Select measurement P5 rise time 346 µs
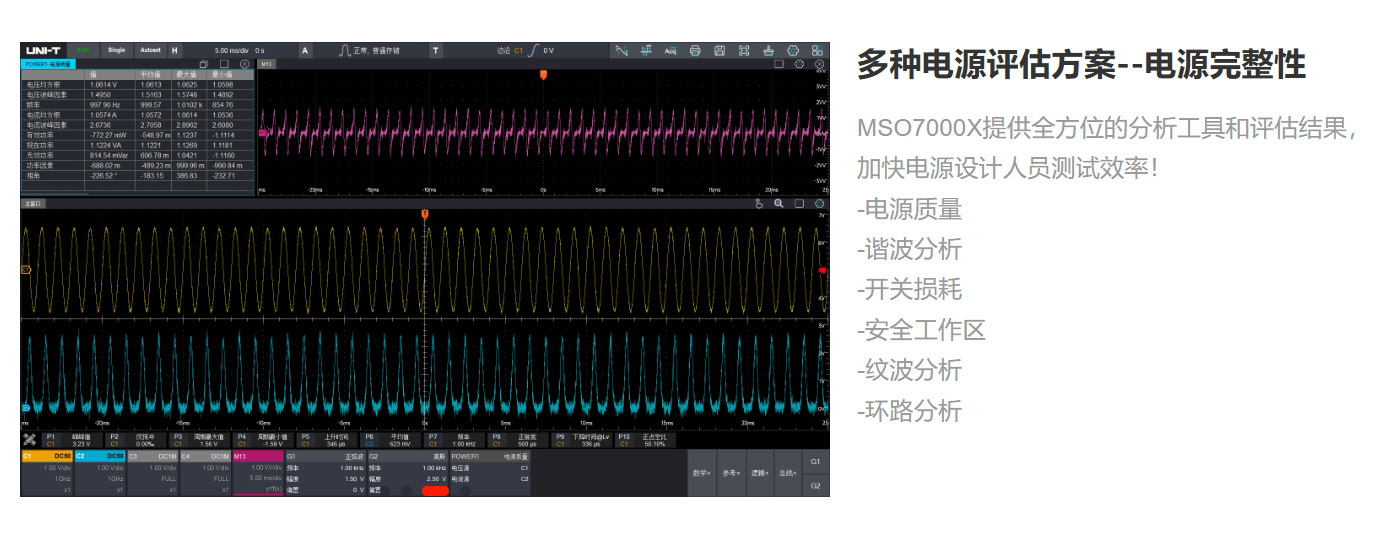The height and width of the screenshot is (549, 1381). (x=326, y=440)
